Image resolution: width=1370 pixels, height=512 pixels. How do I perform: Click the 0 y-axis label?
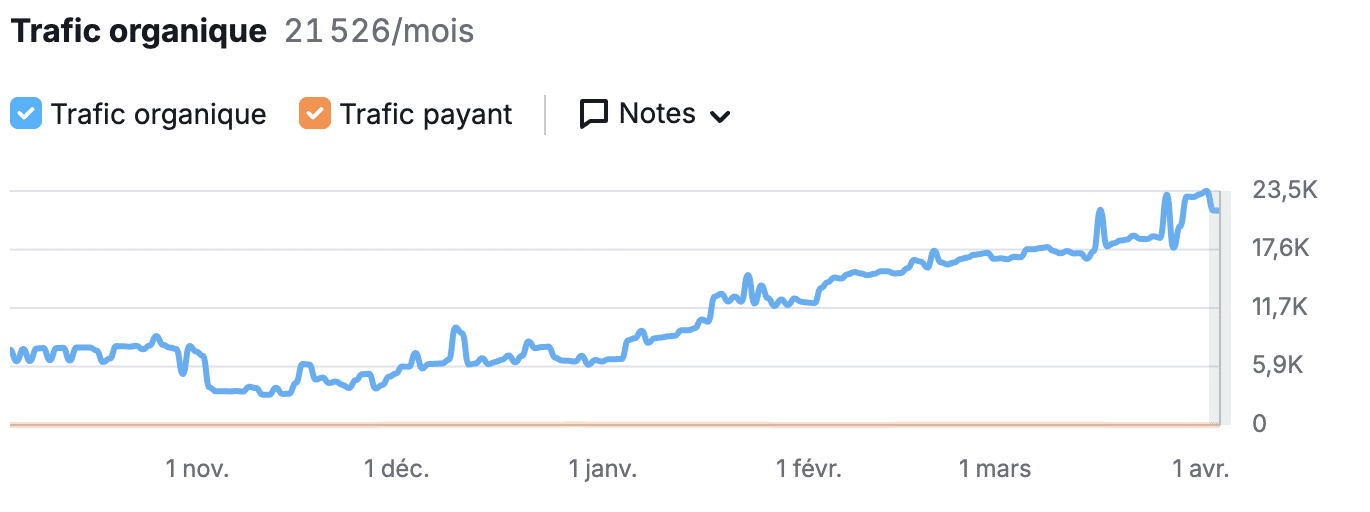pyautogui.click(x=1259, y=424)
